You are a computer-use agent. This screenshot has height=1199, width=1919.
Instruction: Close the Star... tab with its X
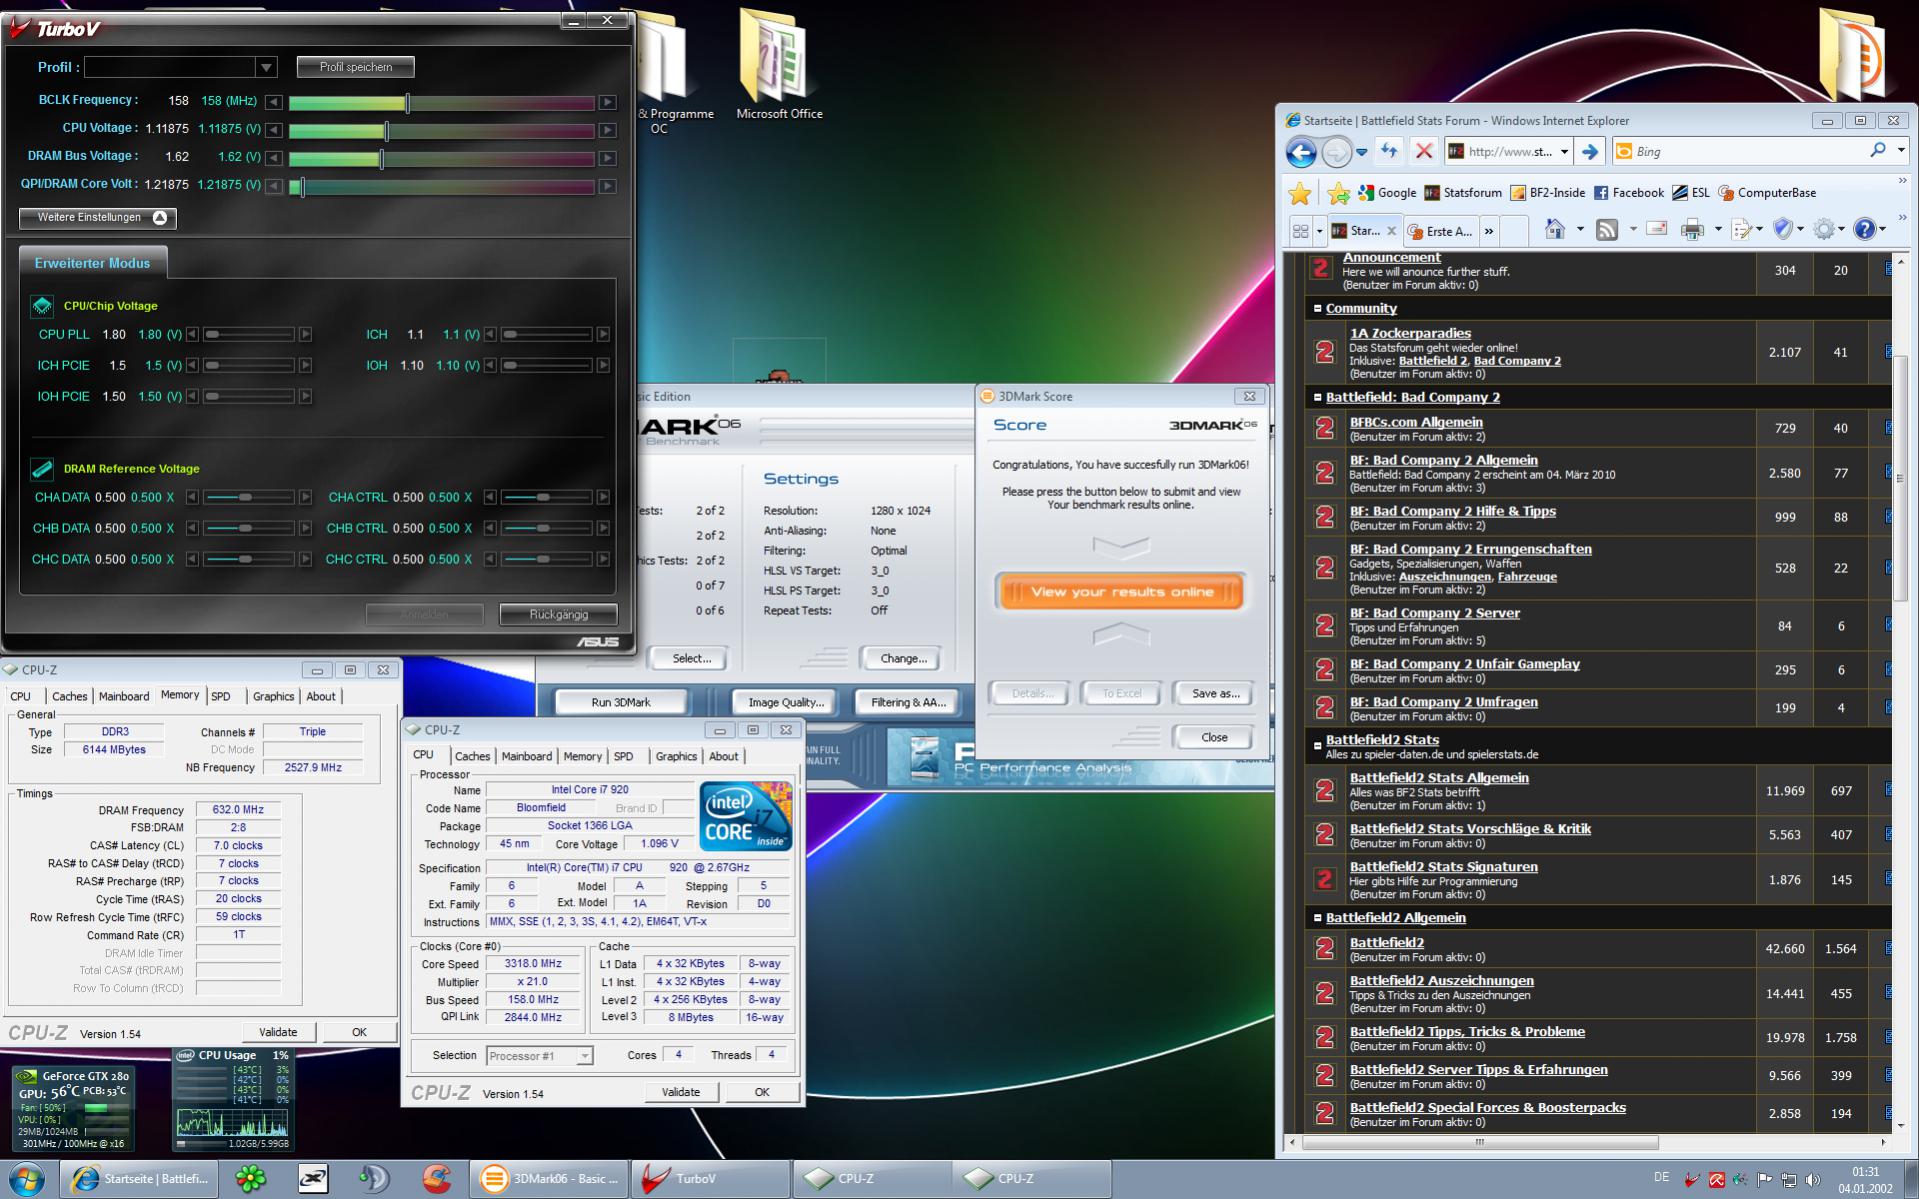[1391, 231]
